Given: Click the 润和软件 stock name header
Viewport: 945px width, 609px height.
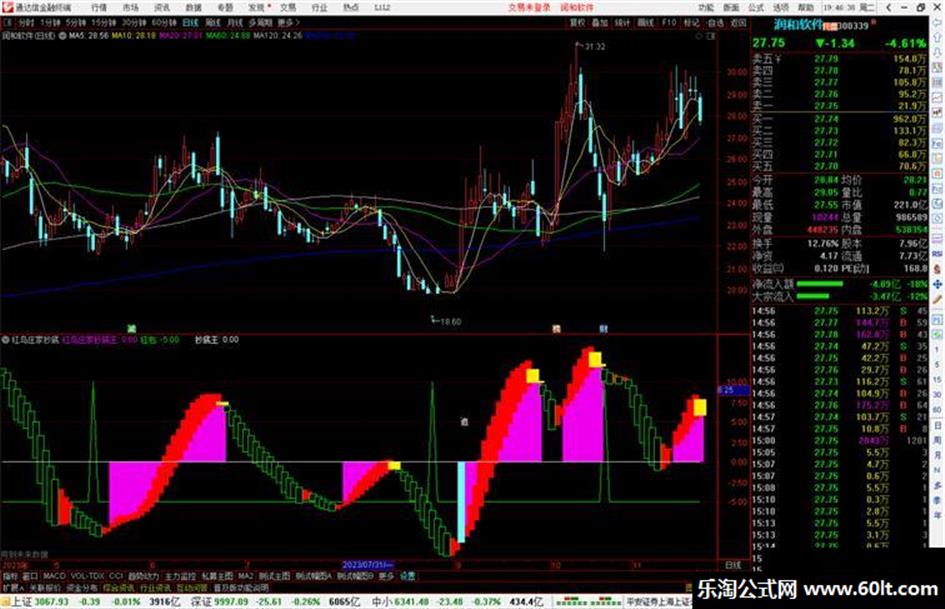Looking at the screenshot, I should pos(798,25).
